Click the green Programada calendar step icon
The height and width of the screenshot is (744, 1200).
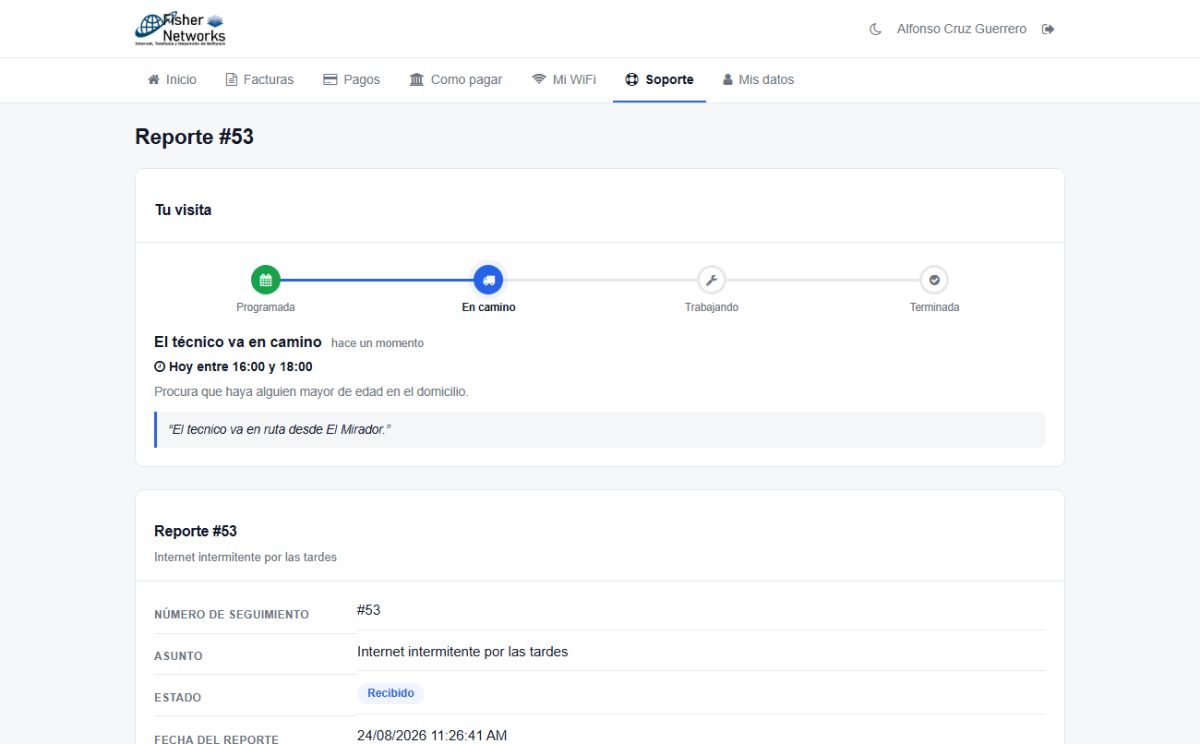266,280
